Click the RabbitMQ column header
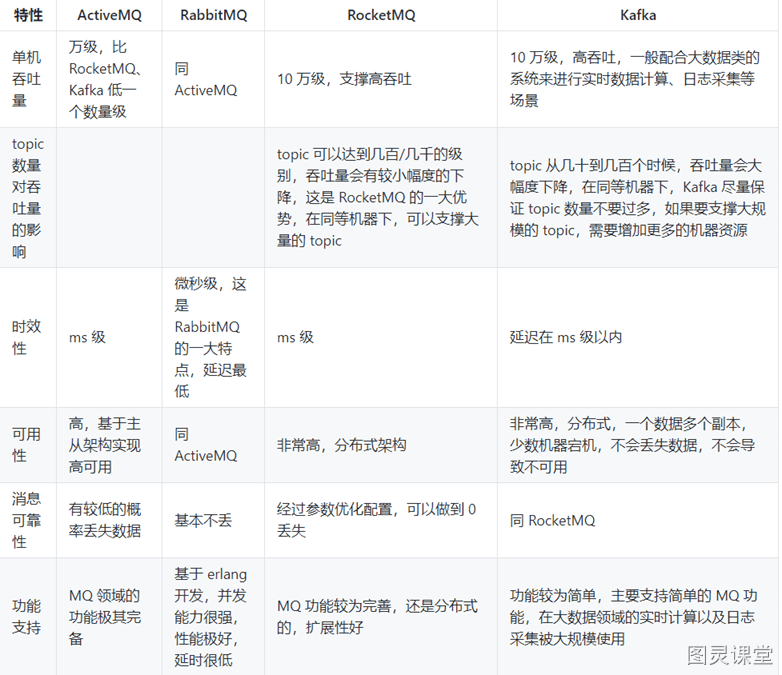 point(213,15)
